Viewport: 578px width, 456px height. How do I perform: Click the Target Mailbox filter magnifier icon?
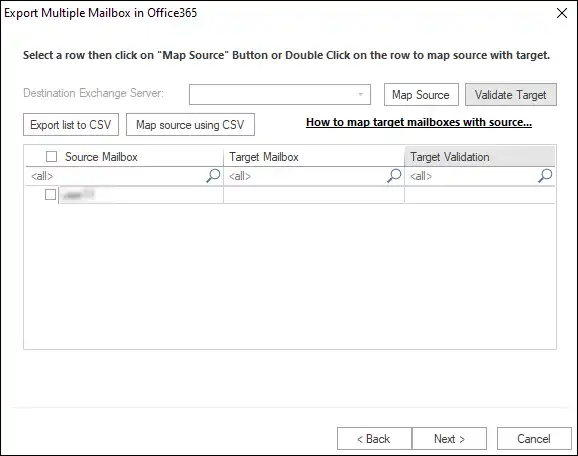click(x=394, y=176)
